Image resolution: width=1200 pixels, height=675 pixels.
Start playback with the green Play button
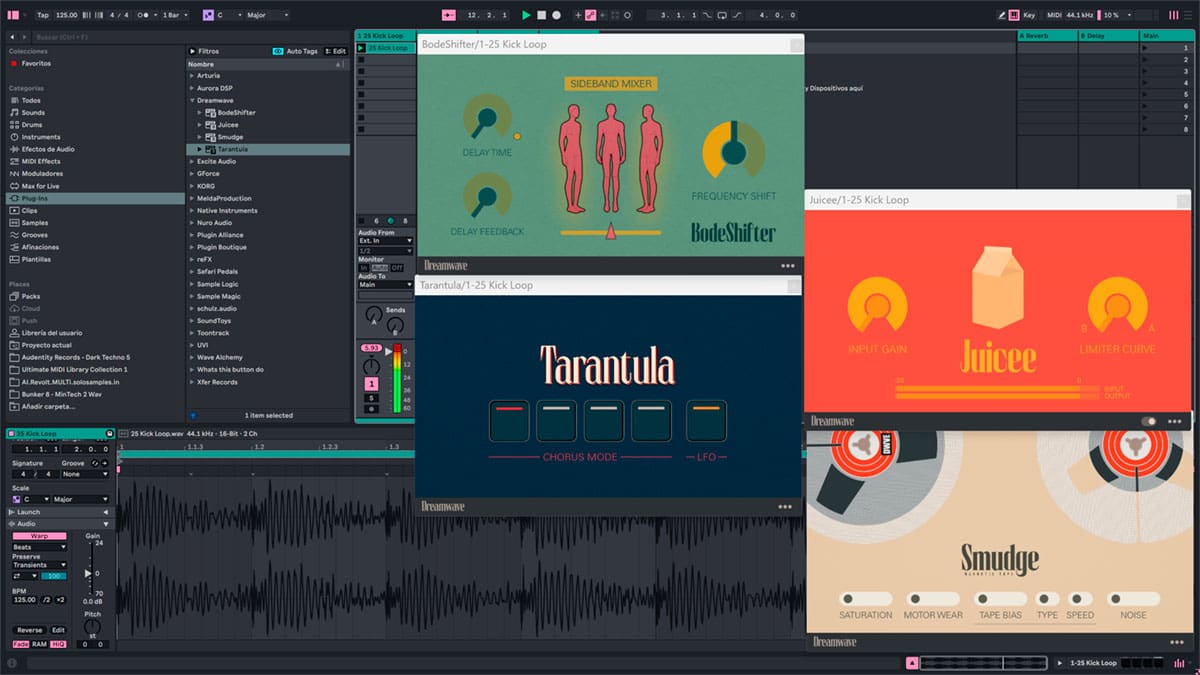526,15
